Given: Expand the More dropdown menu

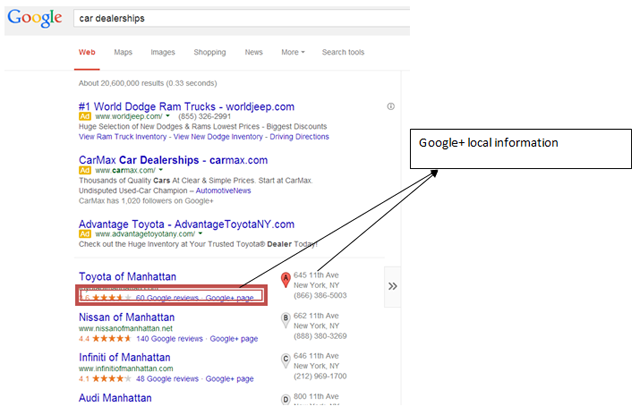Looking at the screenshot, I should [293, 52].
